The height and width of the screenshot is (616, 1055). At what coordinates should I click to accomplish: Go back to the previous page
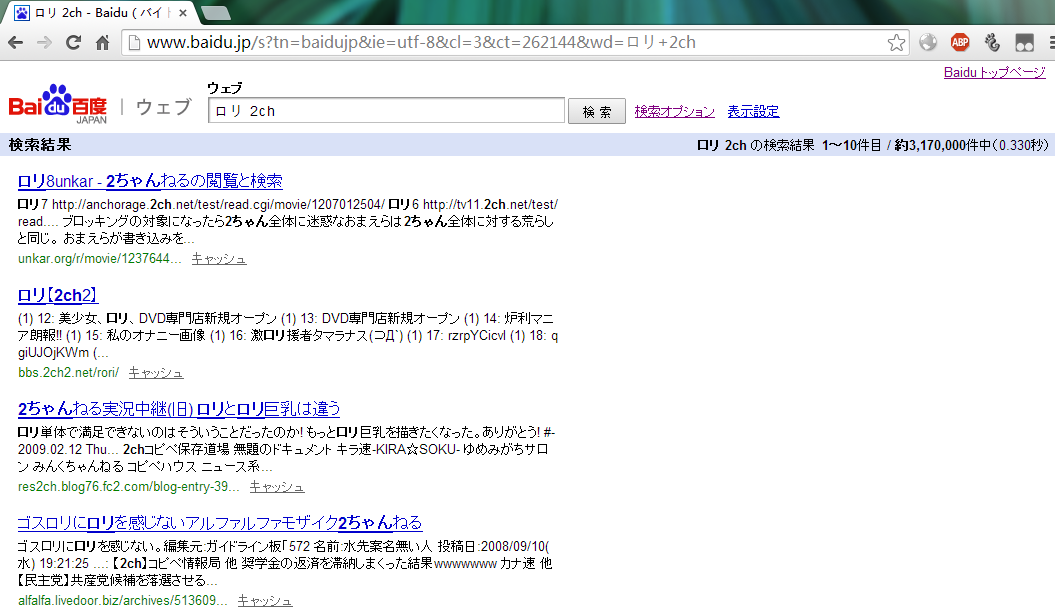[x=15, y=43]
